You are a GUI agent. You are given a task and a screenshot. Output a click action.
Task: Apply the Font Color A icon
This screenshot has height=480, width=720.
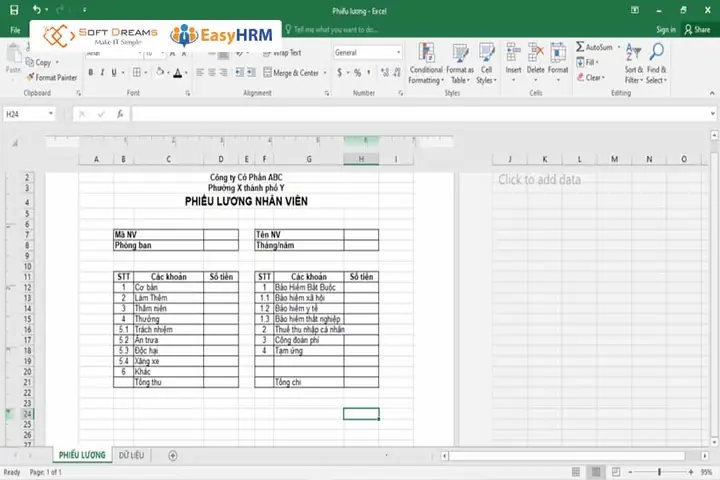click(x=178, y=72)
